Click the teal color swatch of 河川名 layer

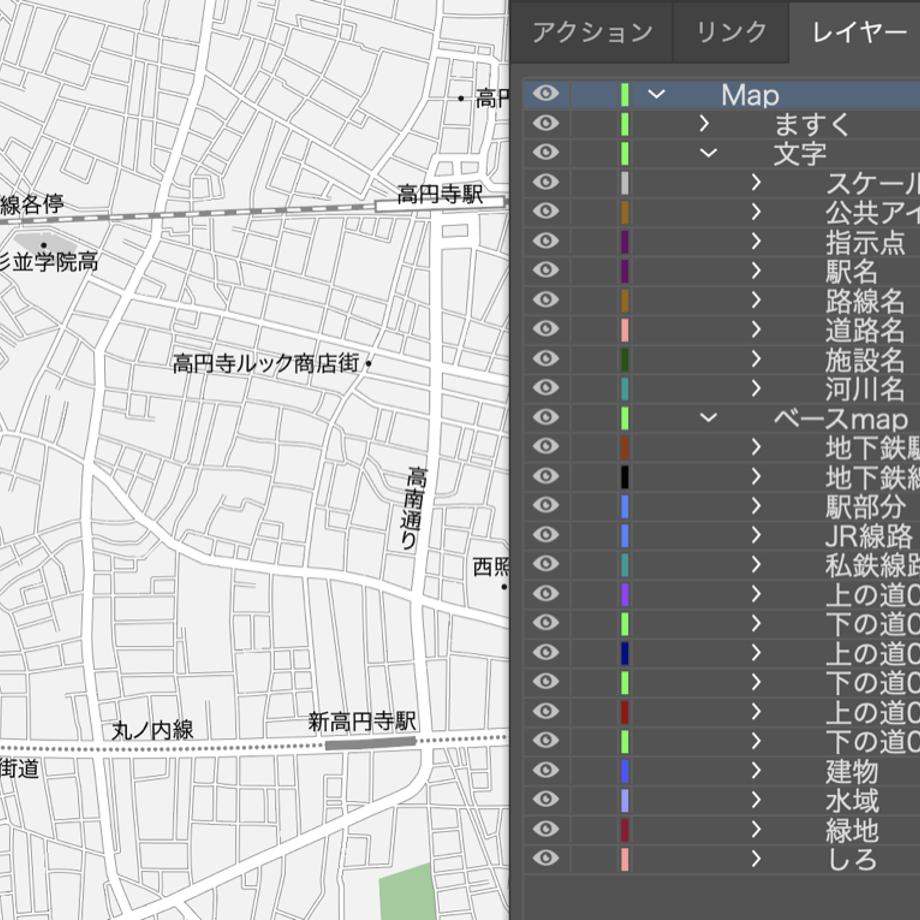click(x=625, y=388)
